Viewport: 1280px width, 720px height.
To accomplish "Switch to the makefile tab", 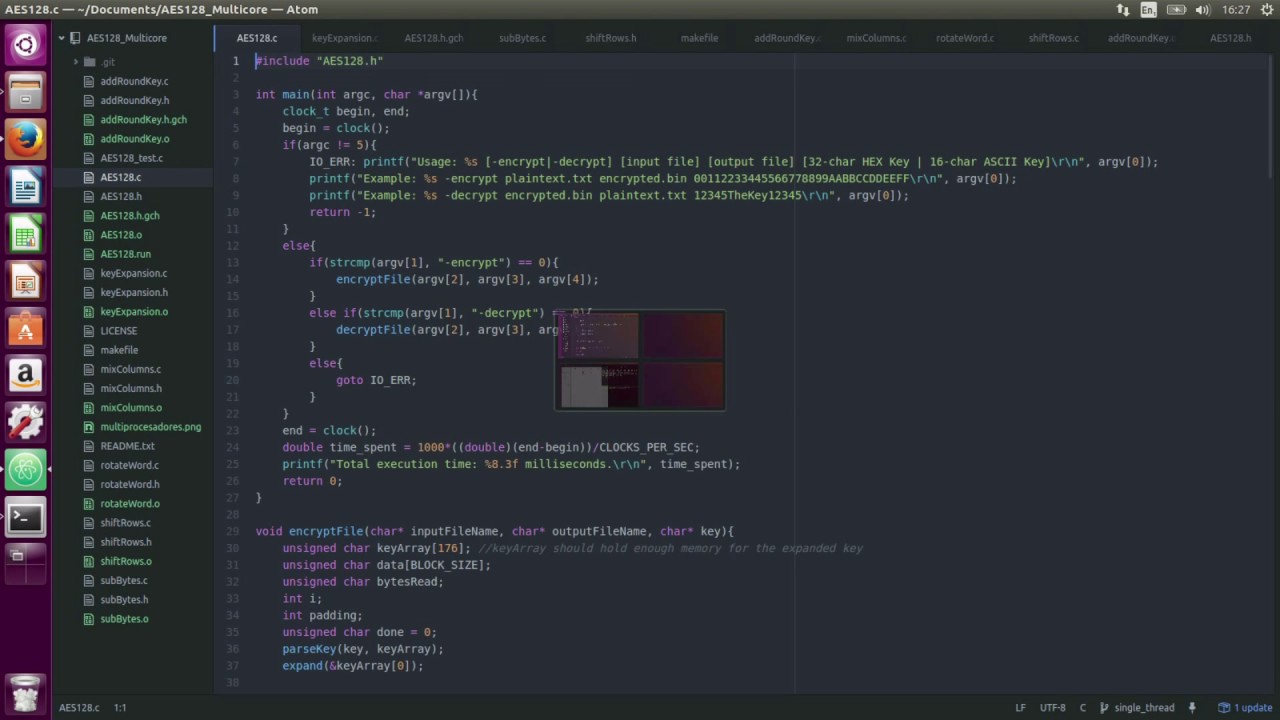I will click(x=699, y=38).
